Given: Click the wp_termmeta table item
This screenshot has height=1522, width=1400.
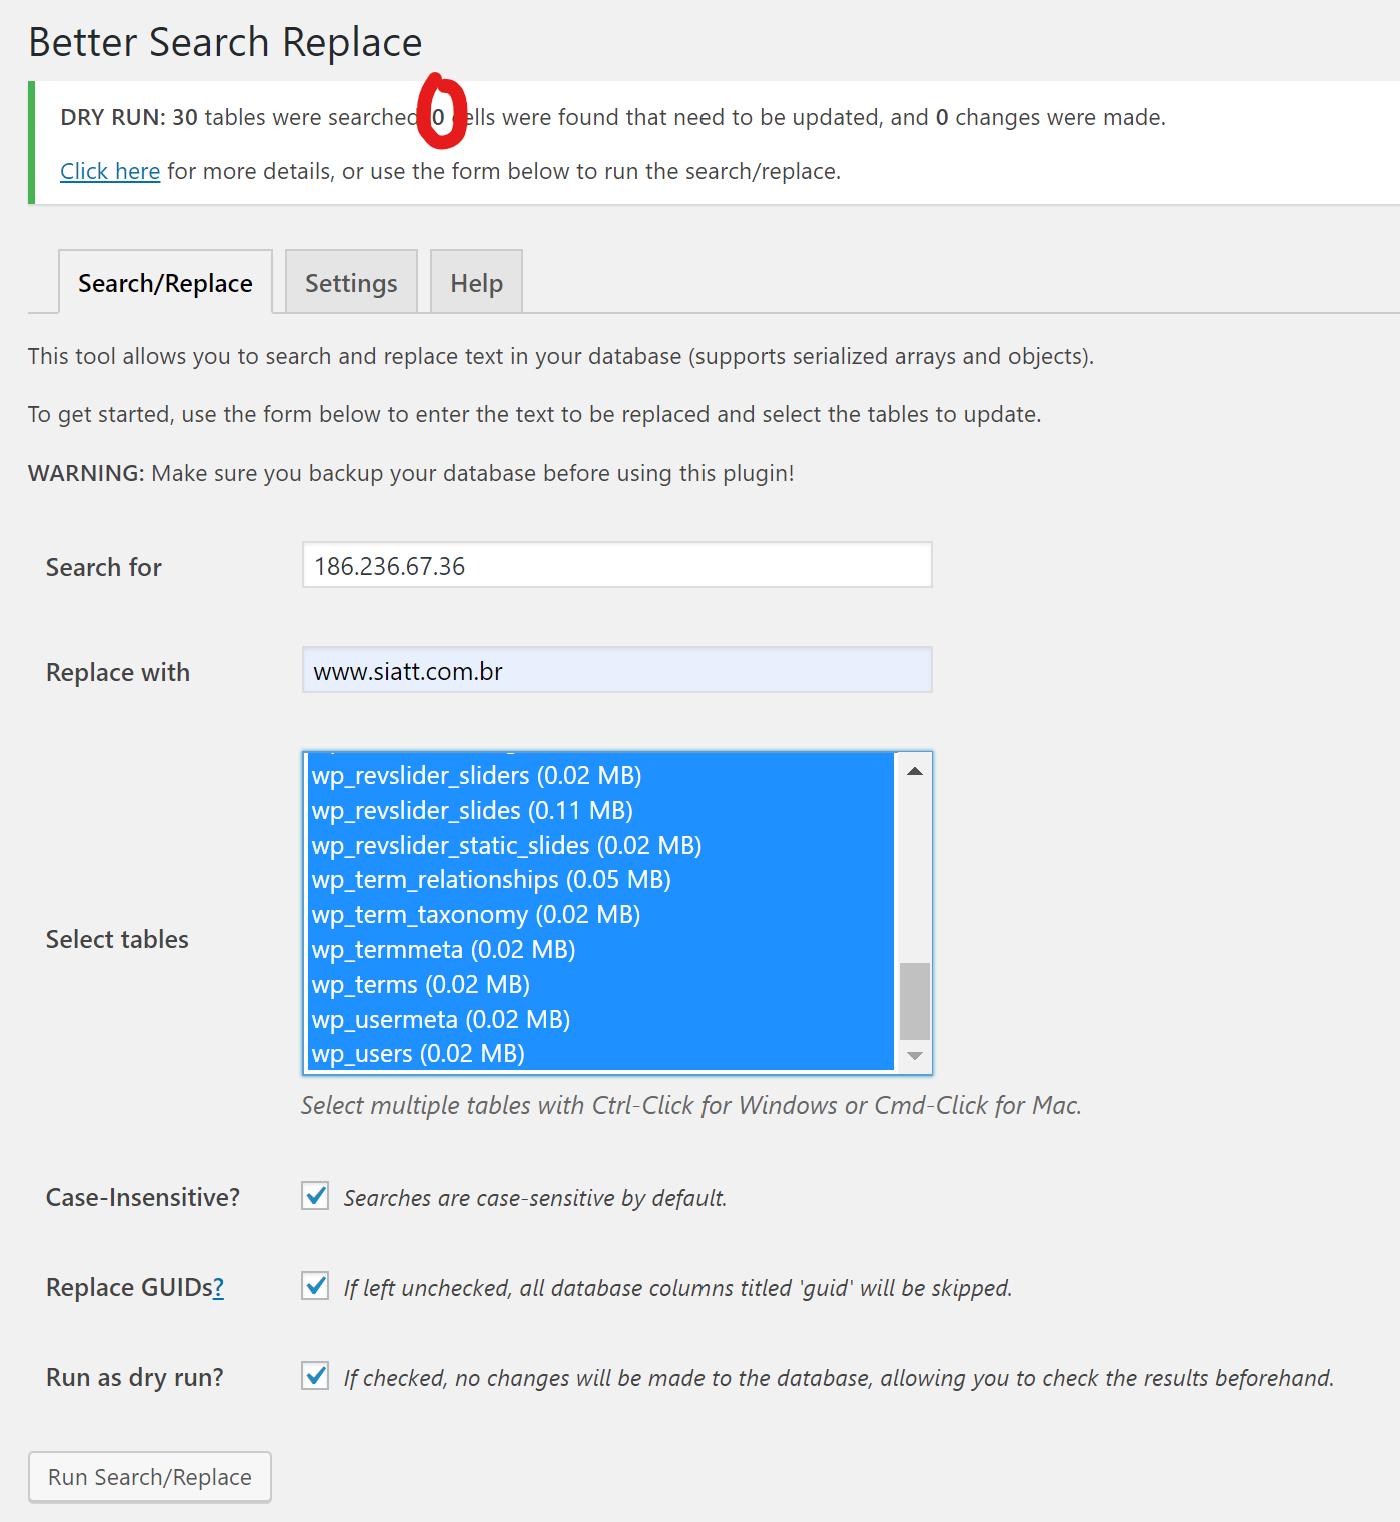Looking at the screenshot, I should (444, 949).
